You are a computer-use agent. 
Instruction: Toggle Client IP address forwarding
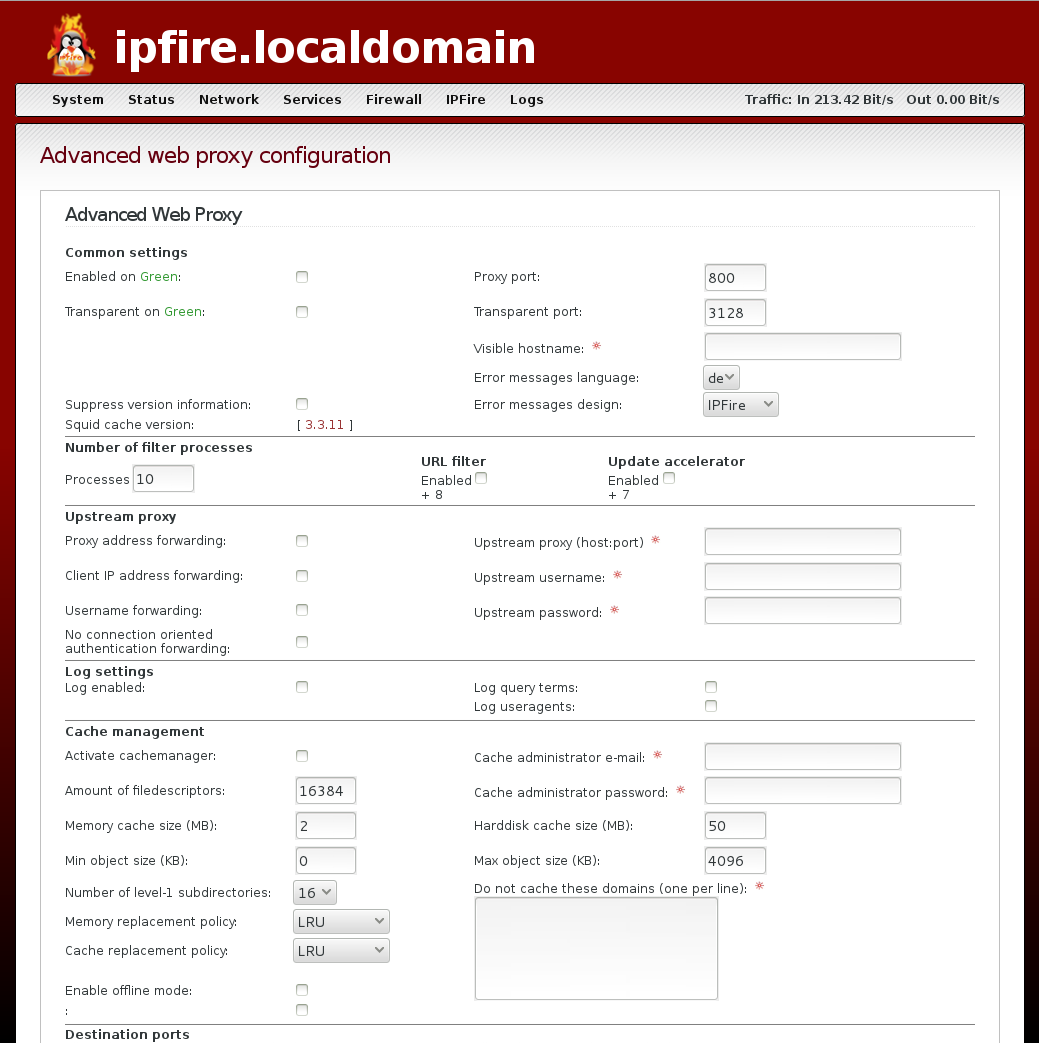(302, 576)
